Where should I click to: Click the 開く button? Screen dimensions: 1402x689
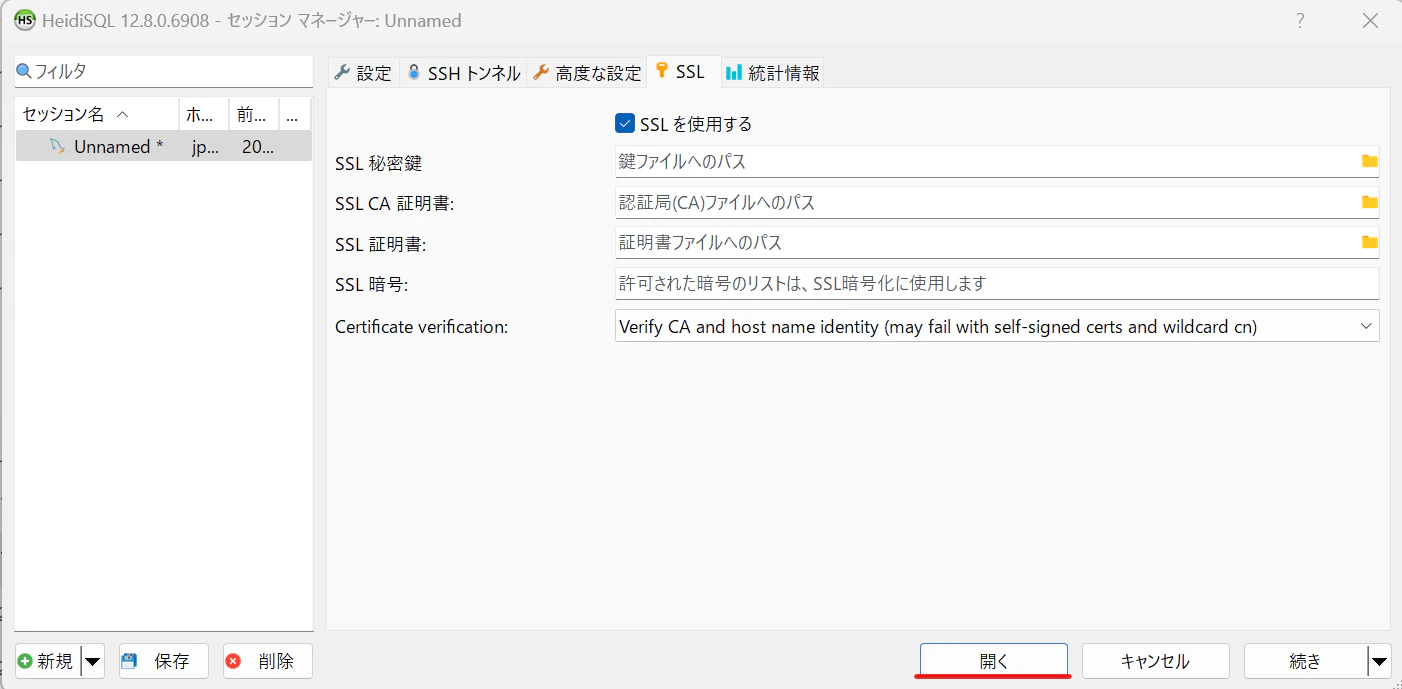994,661
